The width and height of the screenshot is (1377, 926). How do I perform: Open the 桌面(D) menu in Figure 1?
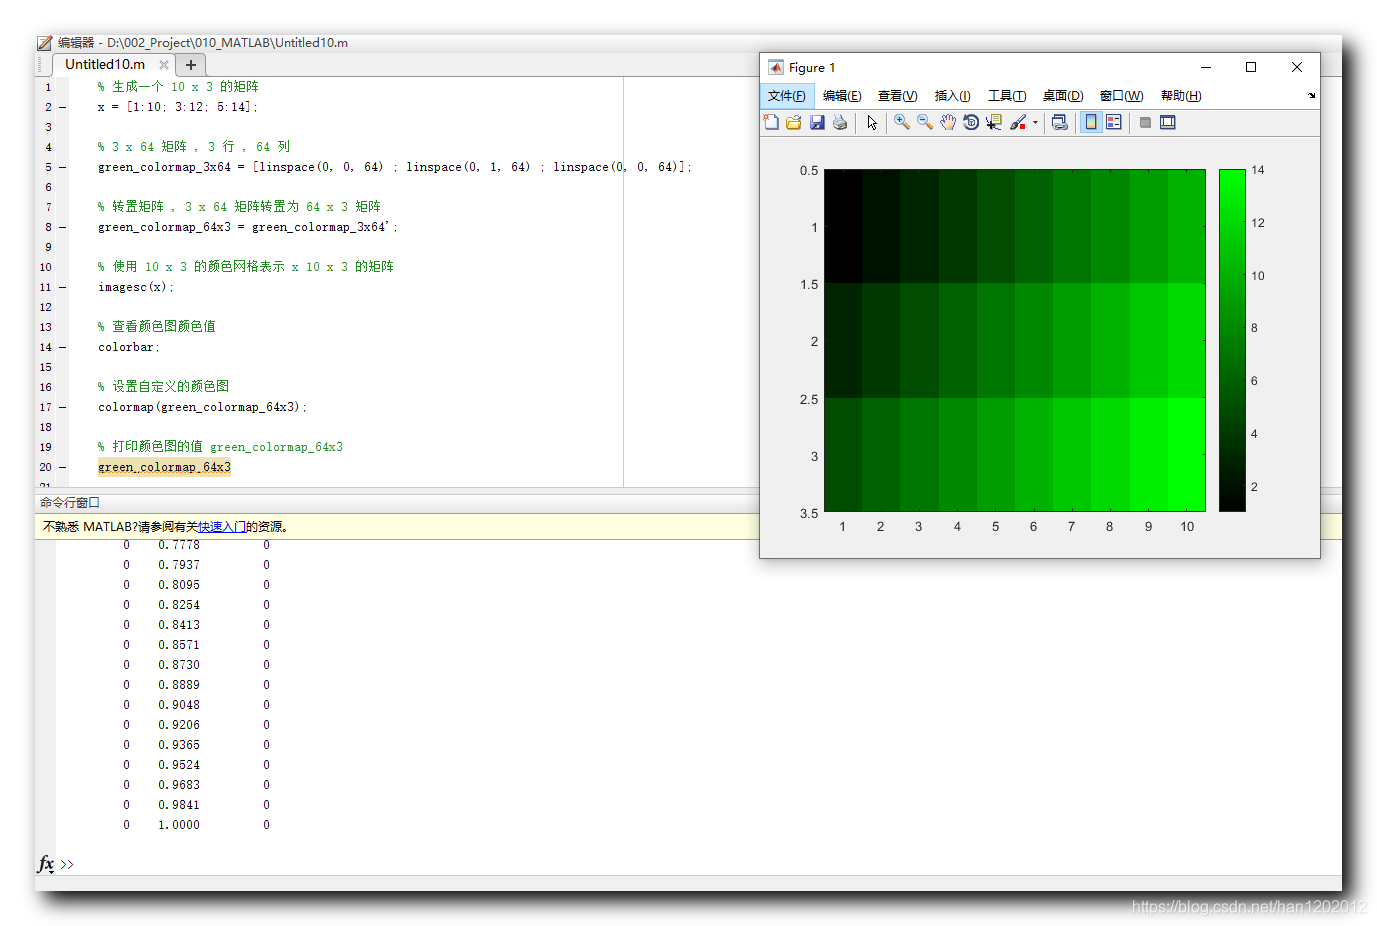pyautogui.click(x=1063, y=96)
